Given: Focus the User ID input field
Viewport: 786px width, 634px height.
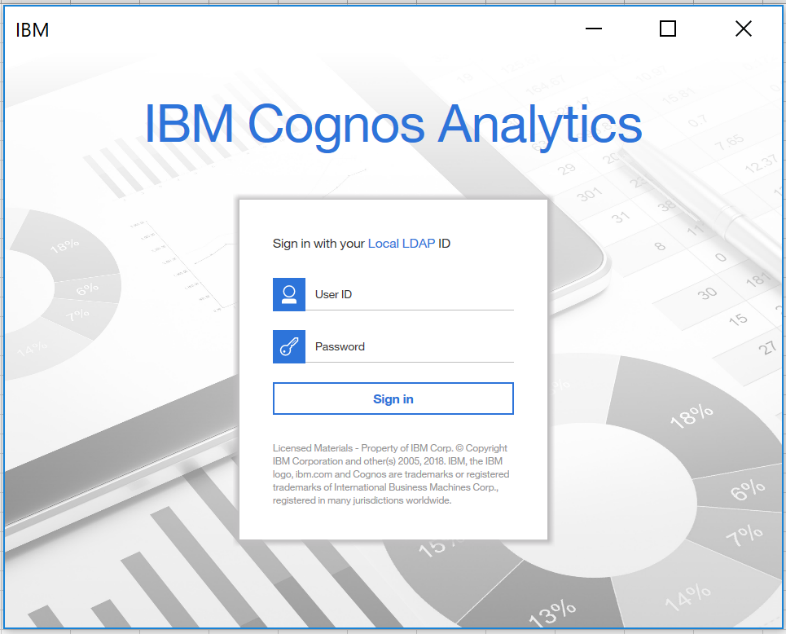Looking at the screenshot, I should coord(412,294).
